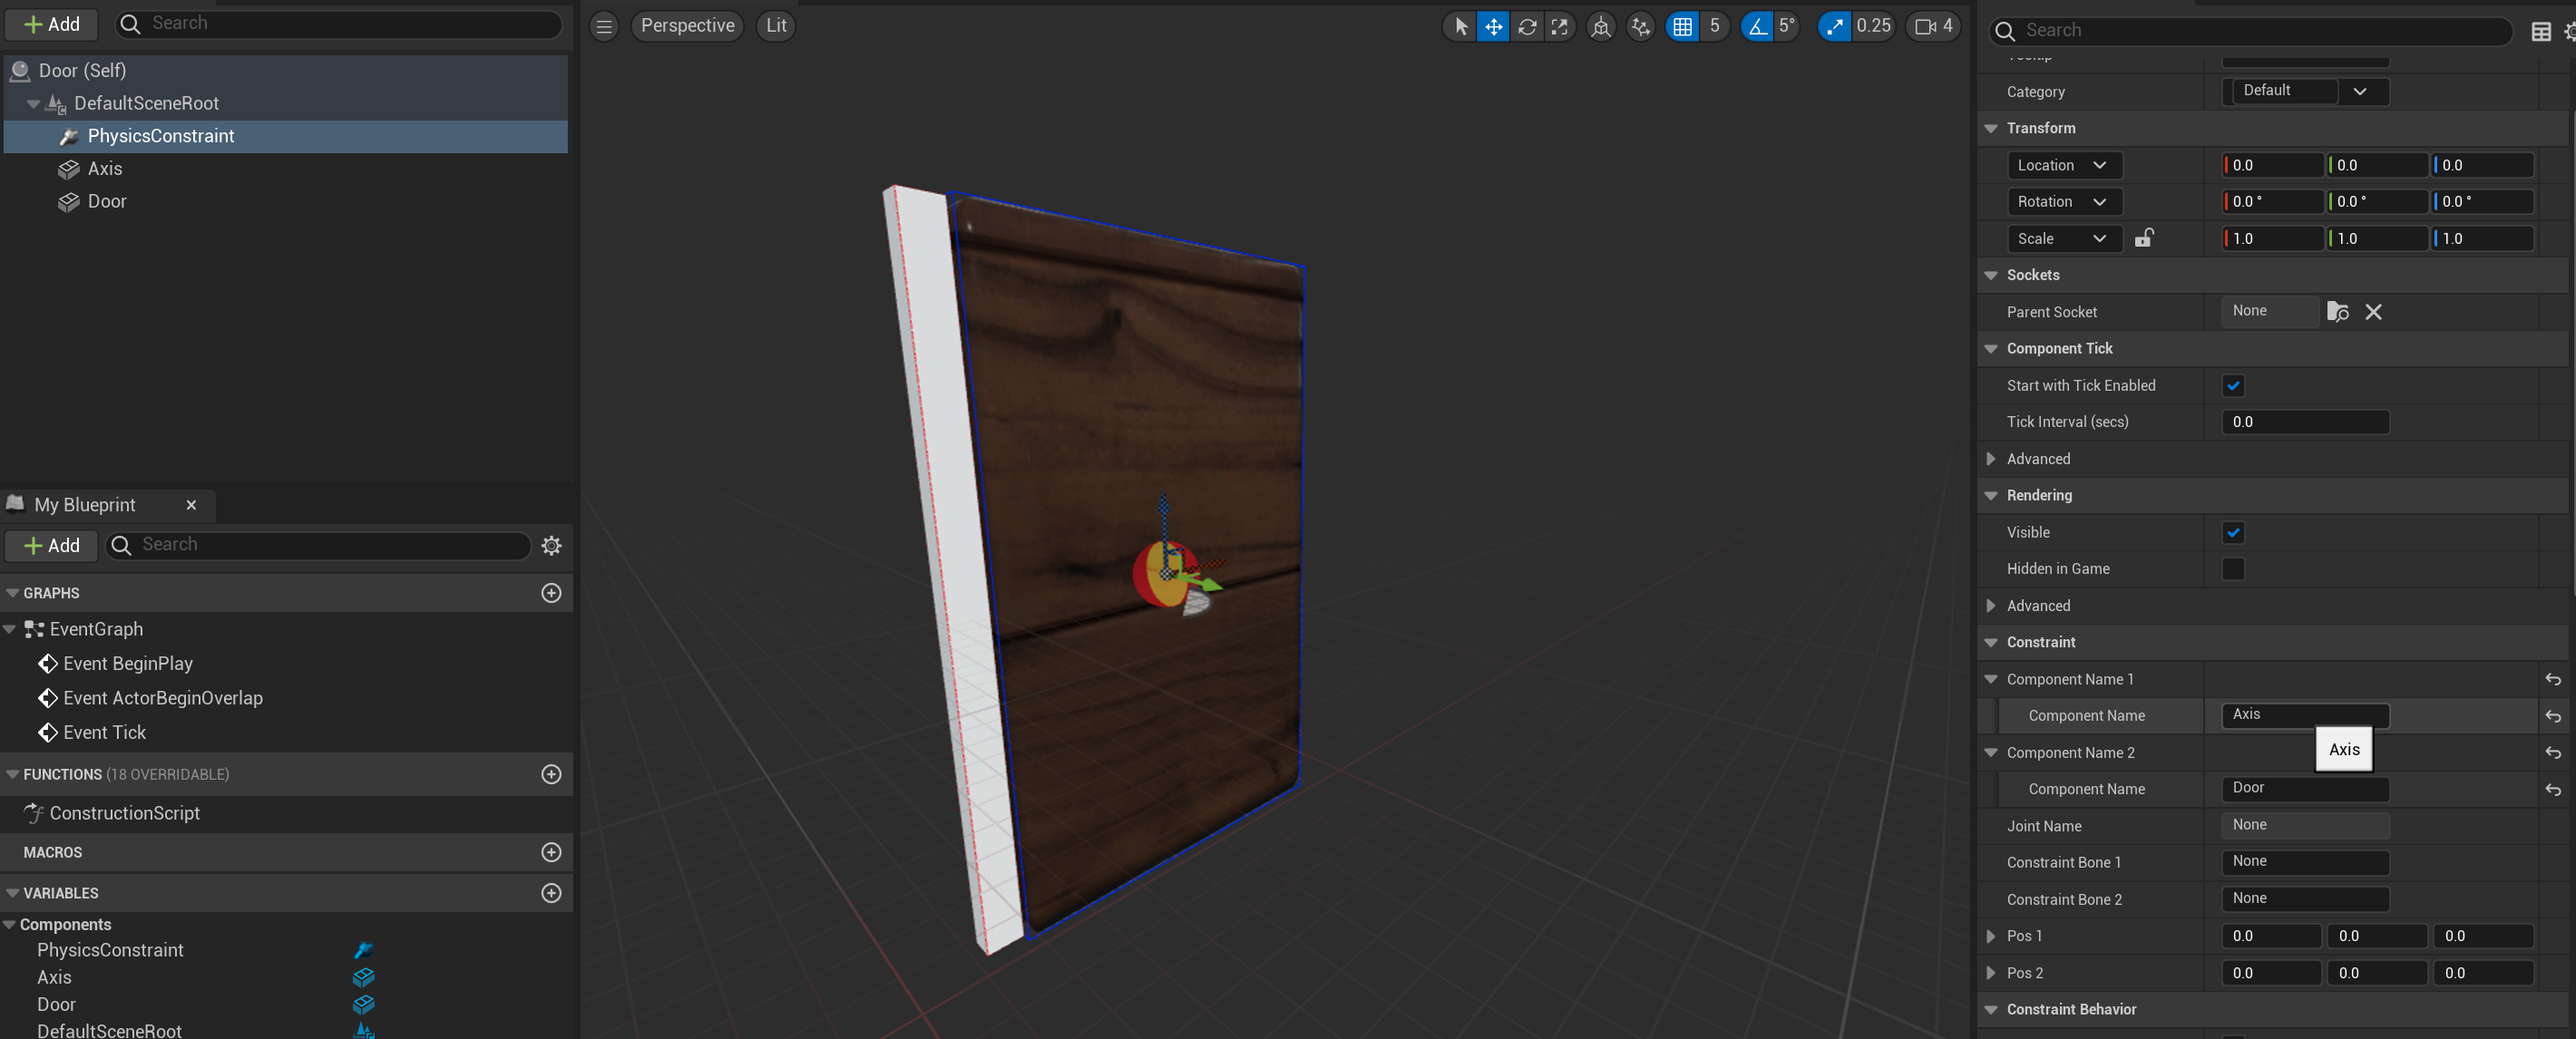Click the Tick Interval input field
This screenshot has width=2576, height=1039.
pos(2304,422)
